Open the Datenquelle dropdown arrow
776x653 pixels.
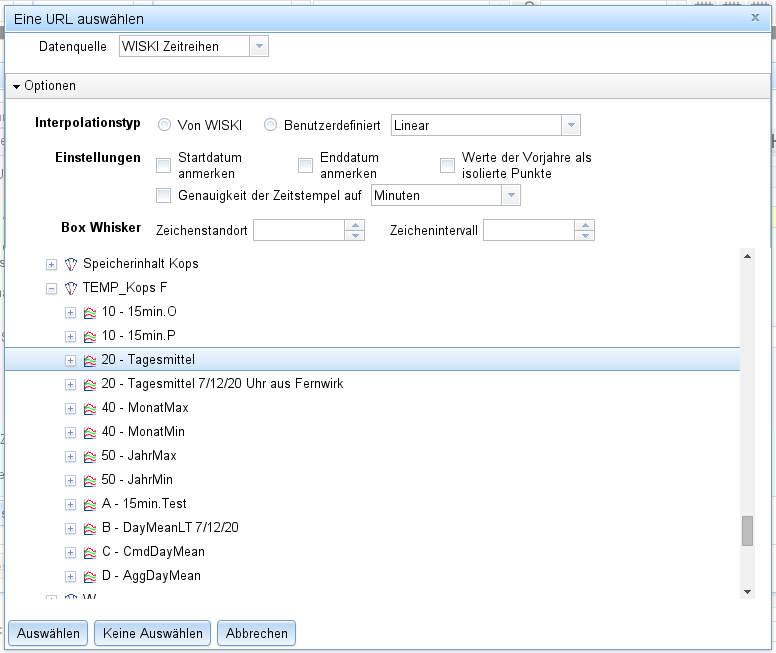(259, 47)
